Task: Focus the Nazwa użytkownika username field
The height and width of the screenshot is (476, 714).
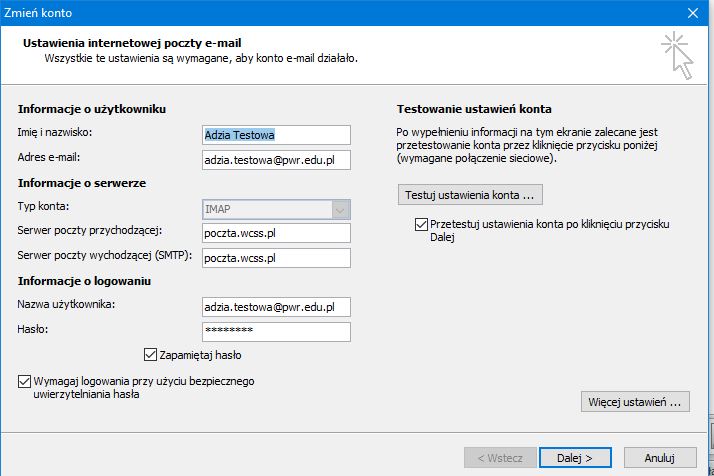Action: pos(275,307)
